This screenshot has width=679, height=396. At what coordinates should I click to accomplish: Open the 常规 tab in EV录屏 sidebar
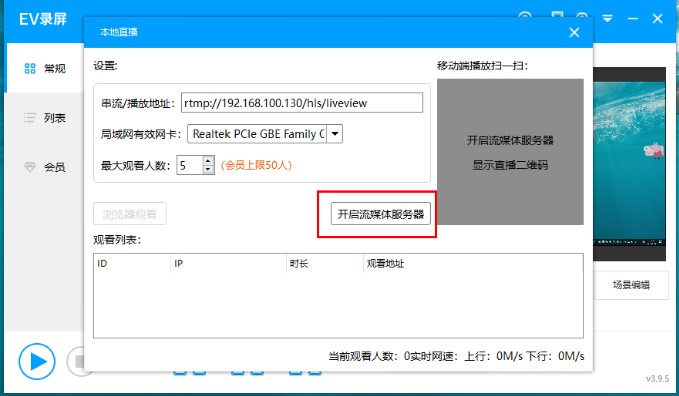(45, 68)
